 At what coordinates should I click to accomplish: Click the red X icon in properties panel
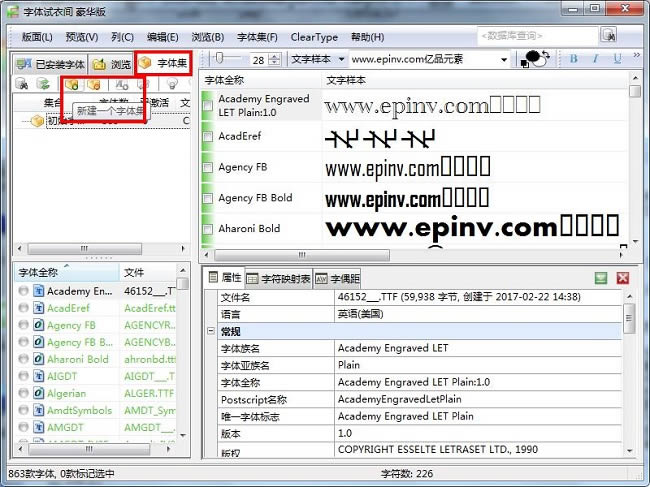[623, 278]
